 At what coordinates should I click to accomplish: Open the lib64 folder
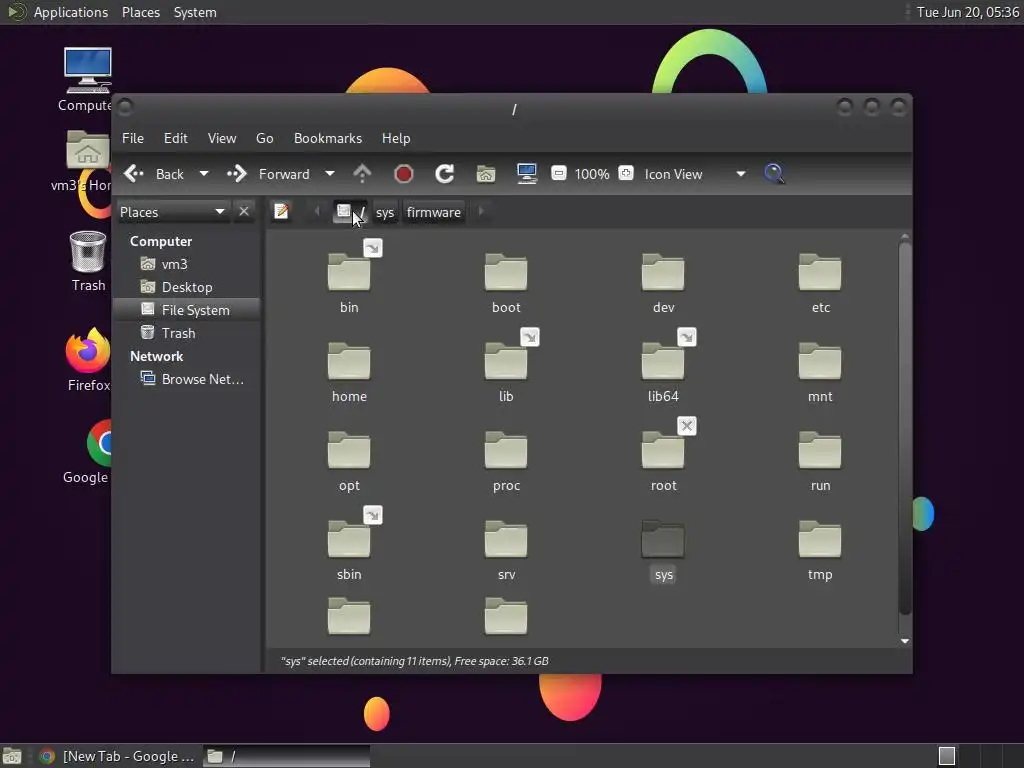tap(663, 361)
